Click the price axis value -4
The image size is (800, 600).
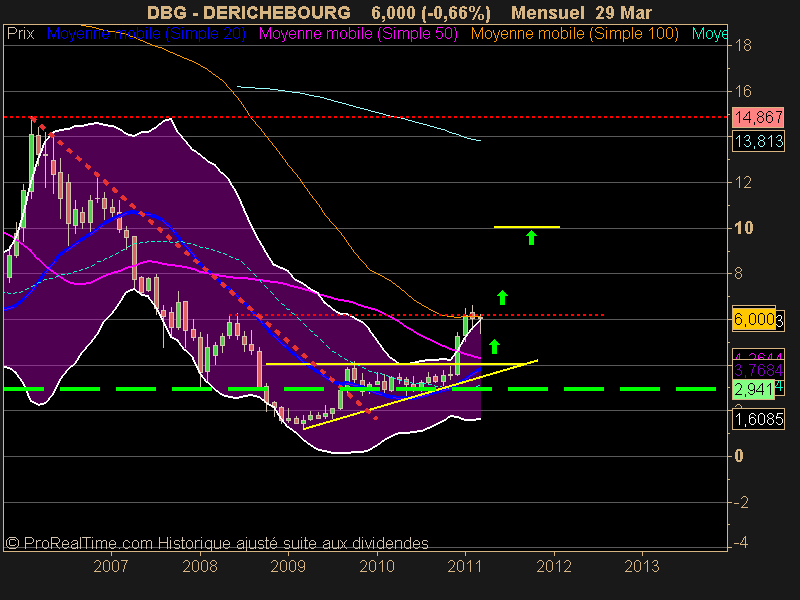[x=741, y=542]
